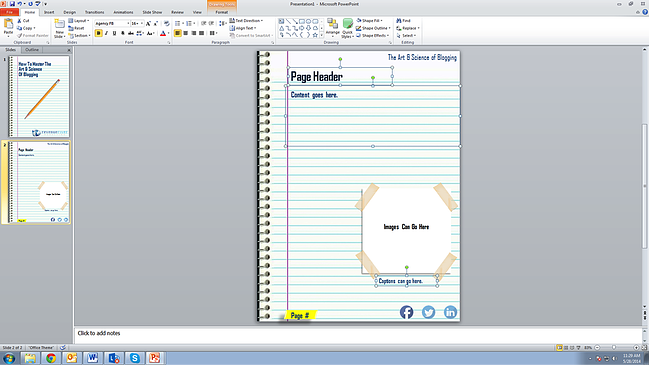The height and width of the screenshot is (365, 649).
Task: Launch PowerPoint from the Windows taskbar
Action: click(154, 358)
